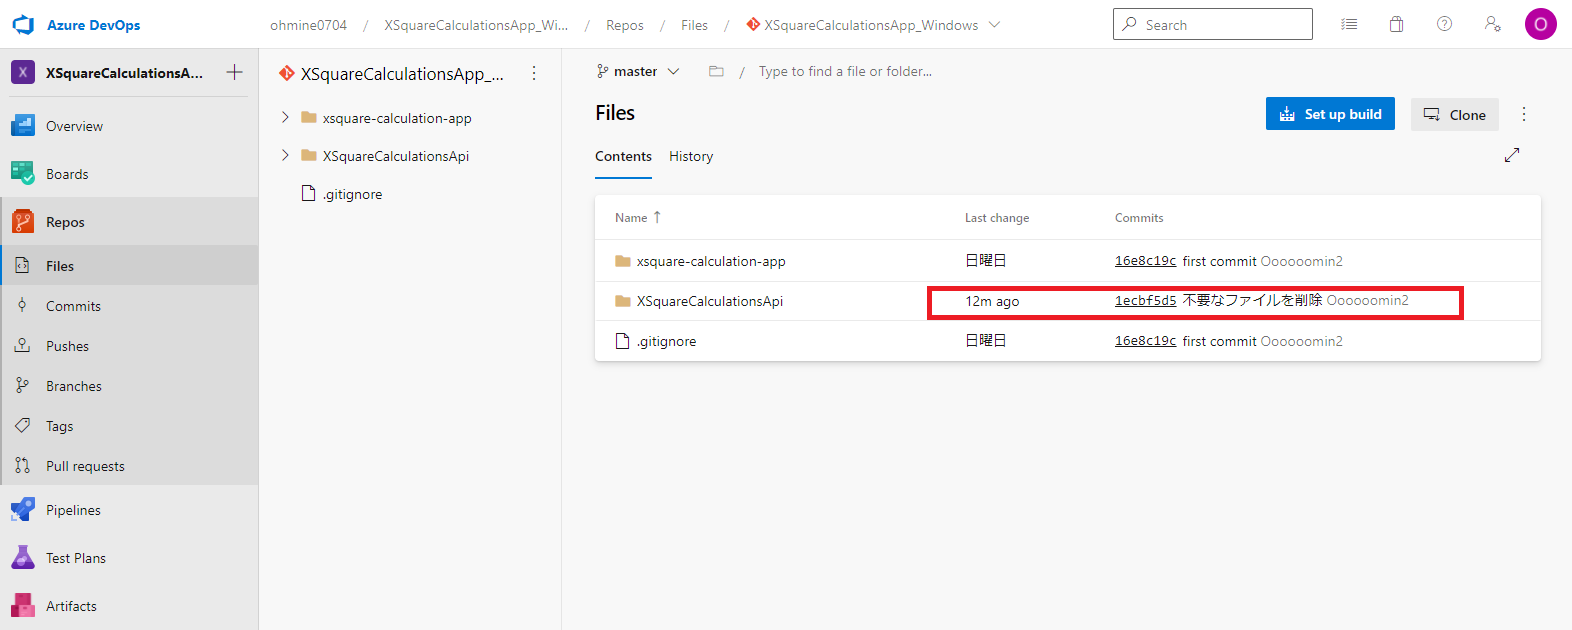
Task: Open the marketplace shopping bag icon
Action: pyautogui.click(x=1397, y=24)
